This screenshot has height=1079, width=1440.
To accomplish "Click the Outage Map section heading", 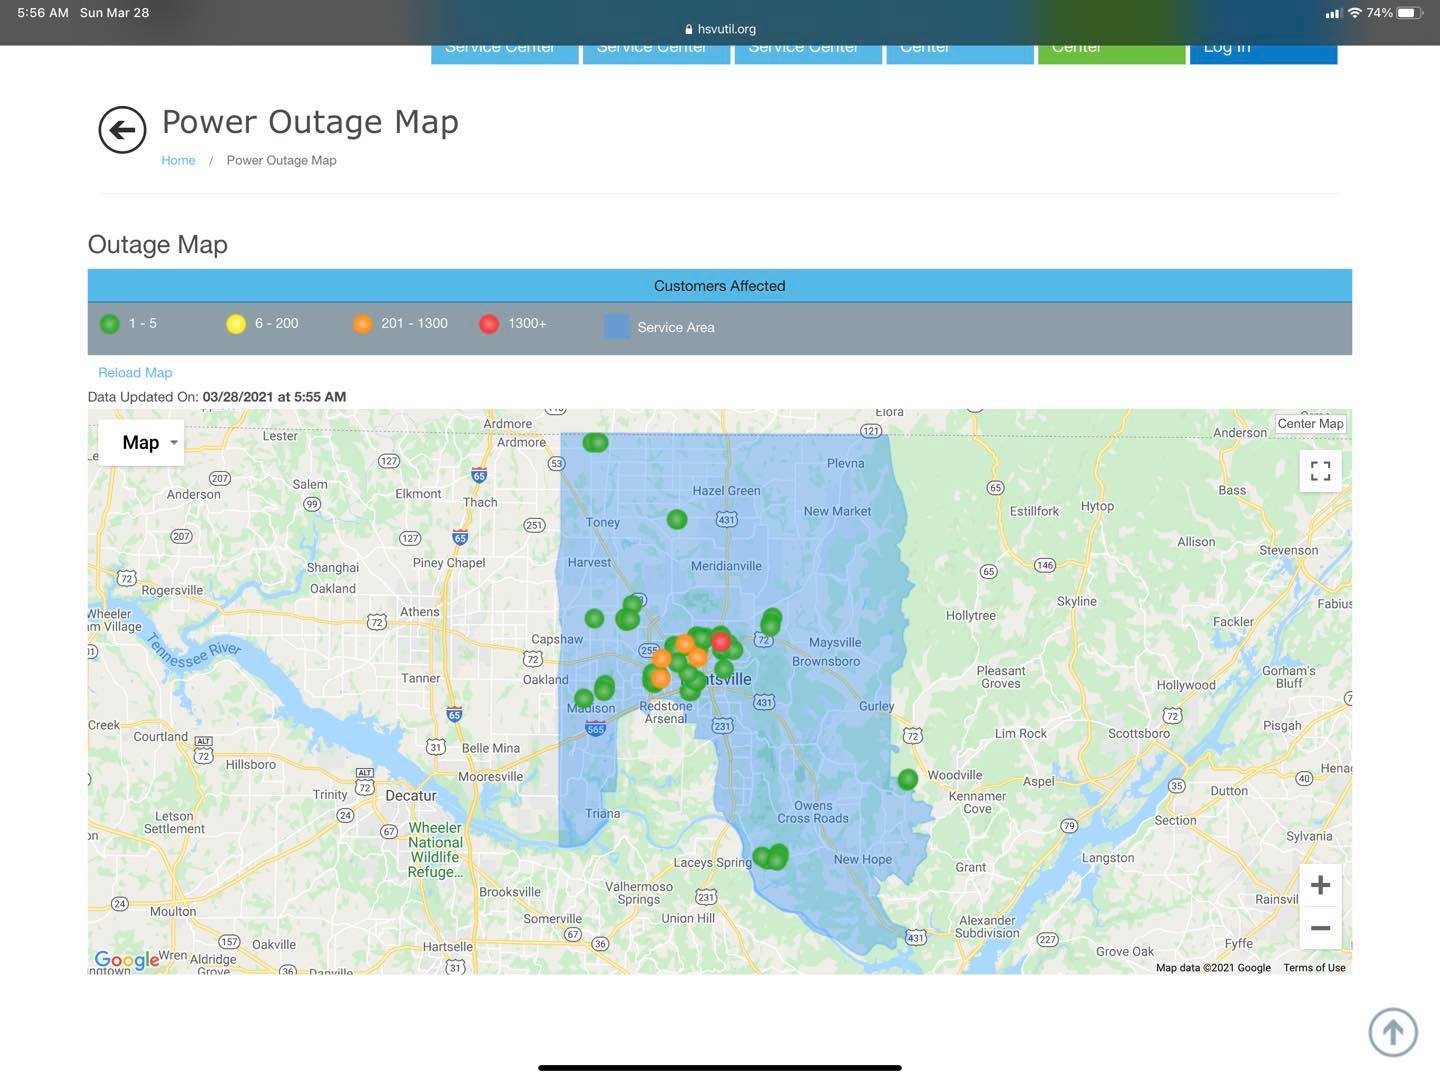I will 158,245.
